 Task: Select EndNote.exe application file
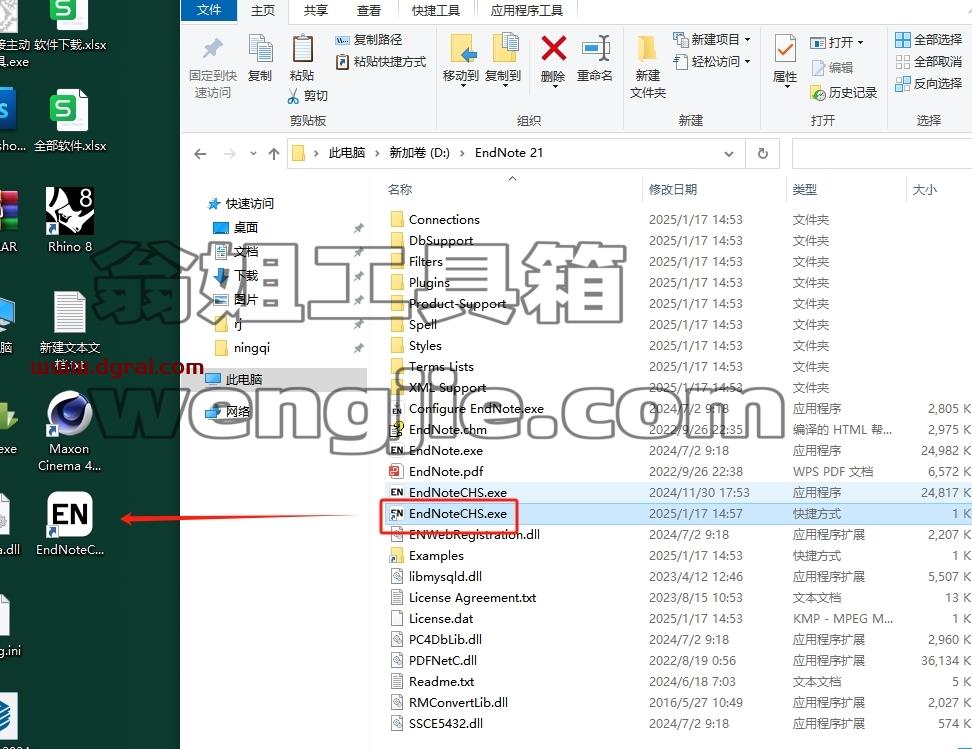[445, 450]
